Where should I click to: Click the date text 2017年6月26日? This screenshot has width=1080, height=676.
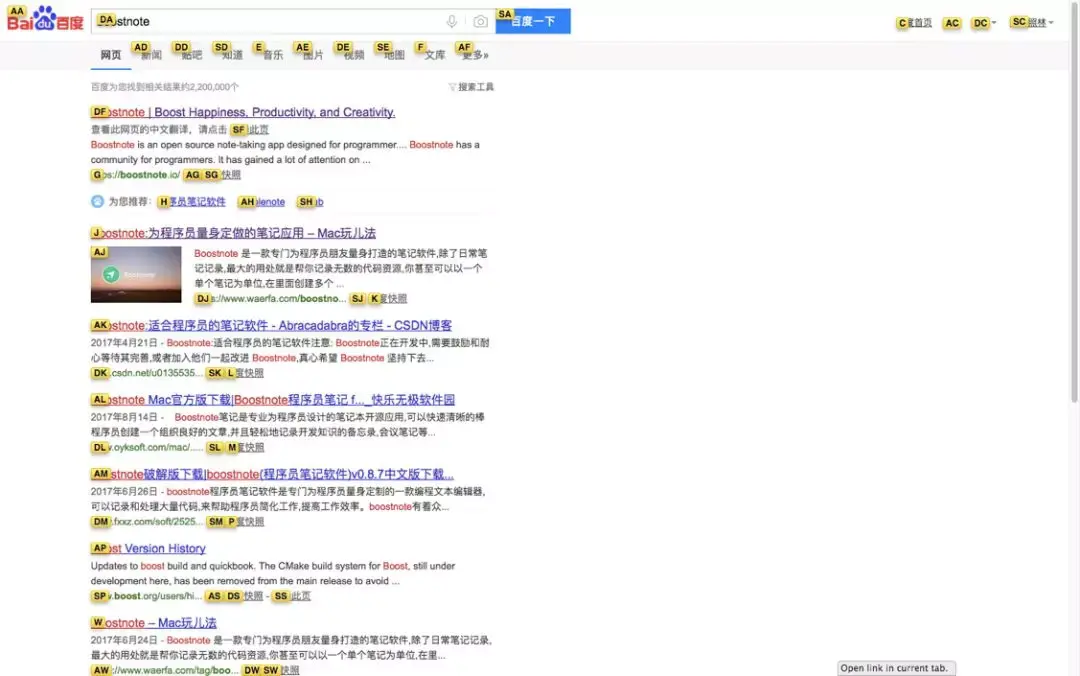pyautogui.click(x=124, y=492)
